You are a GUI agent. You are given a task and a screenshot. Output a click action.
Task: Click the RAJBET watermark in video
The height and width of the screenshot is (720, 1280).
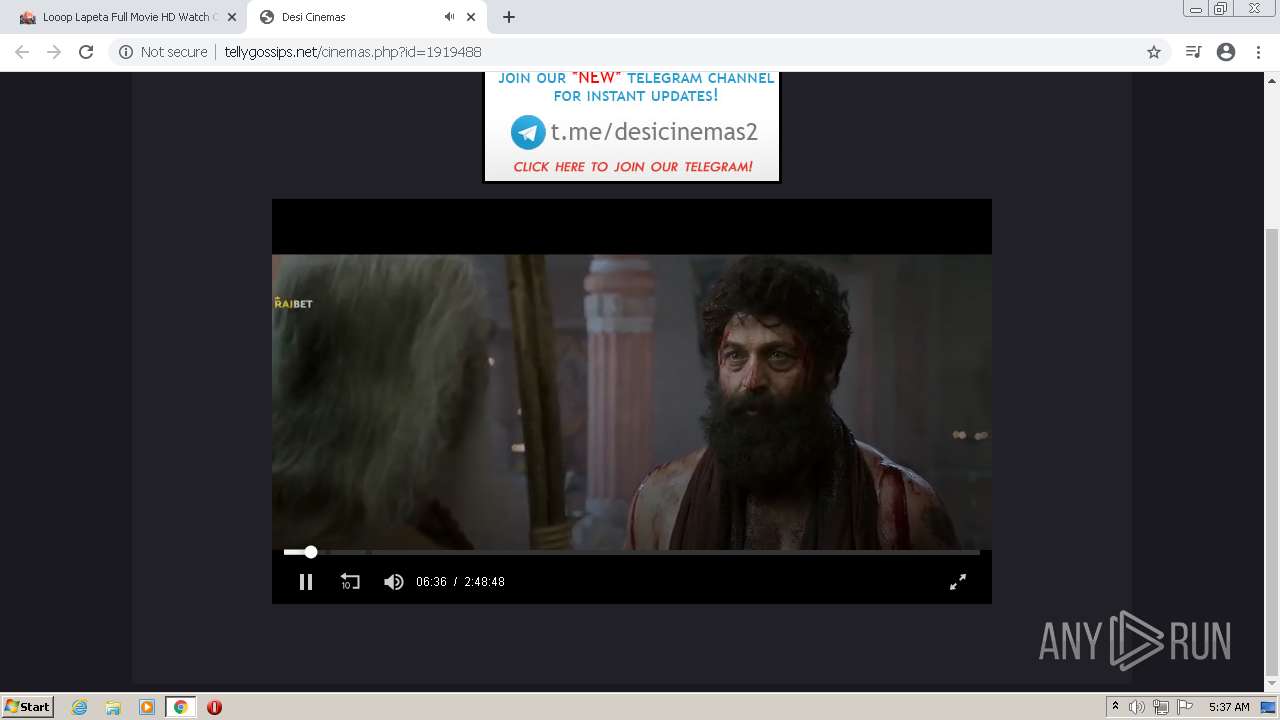(293, 304)
